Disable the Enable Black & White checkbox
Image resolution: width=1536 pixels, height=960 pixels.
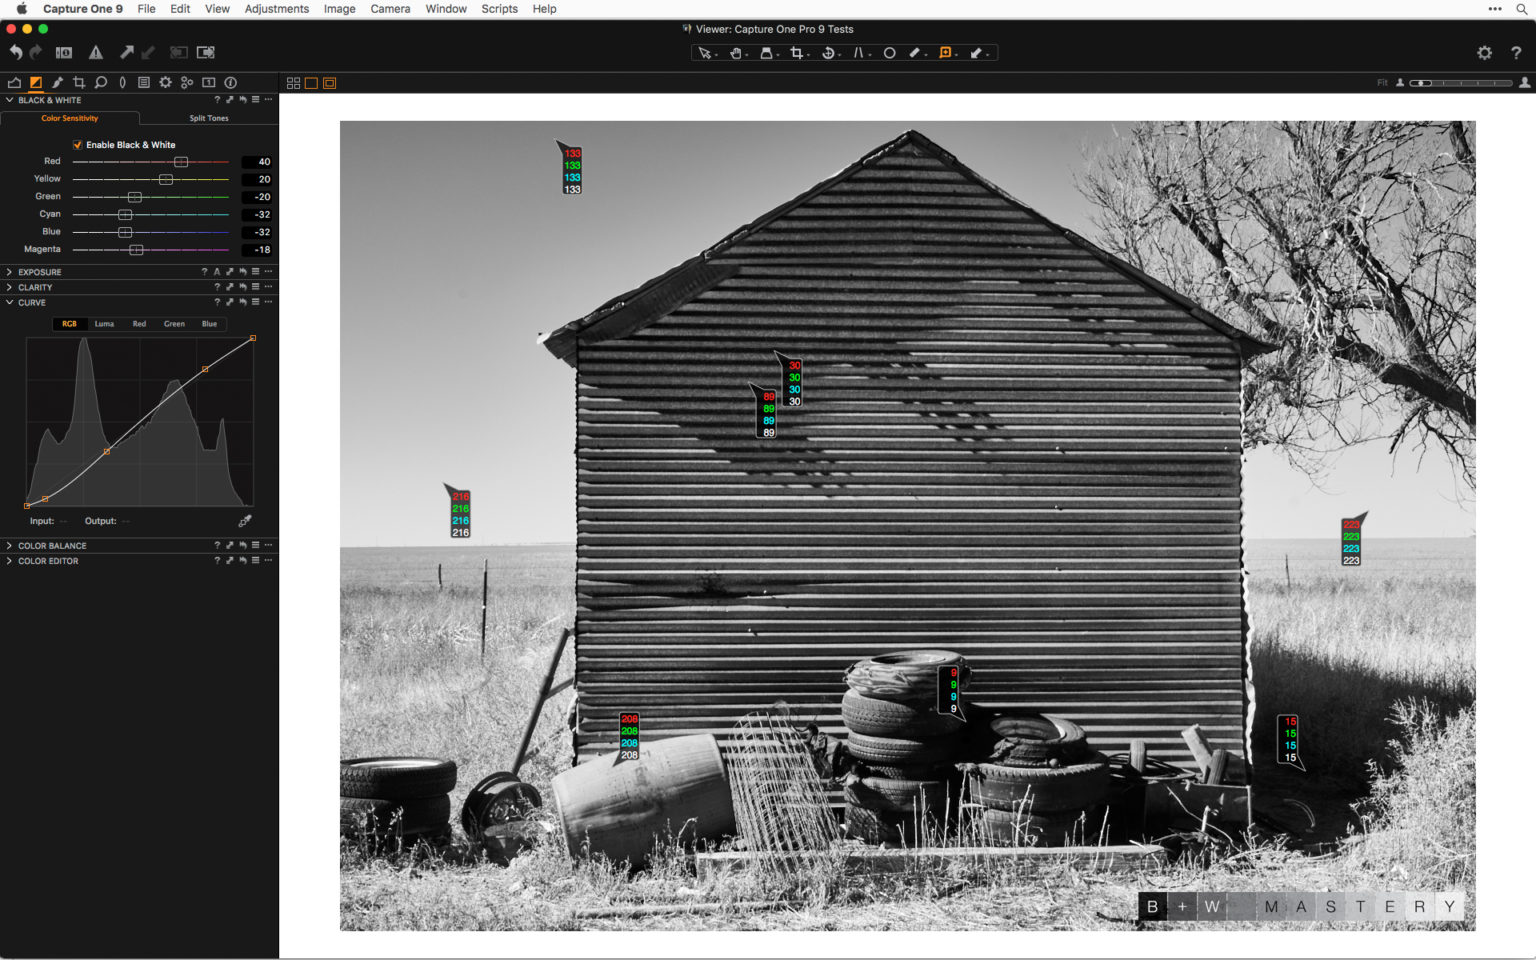(x=78, y=144)
